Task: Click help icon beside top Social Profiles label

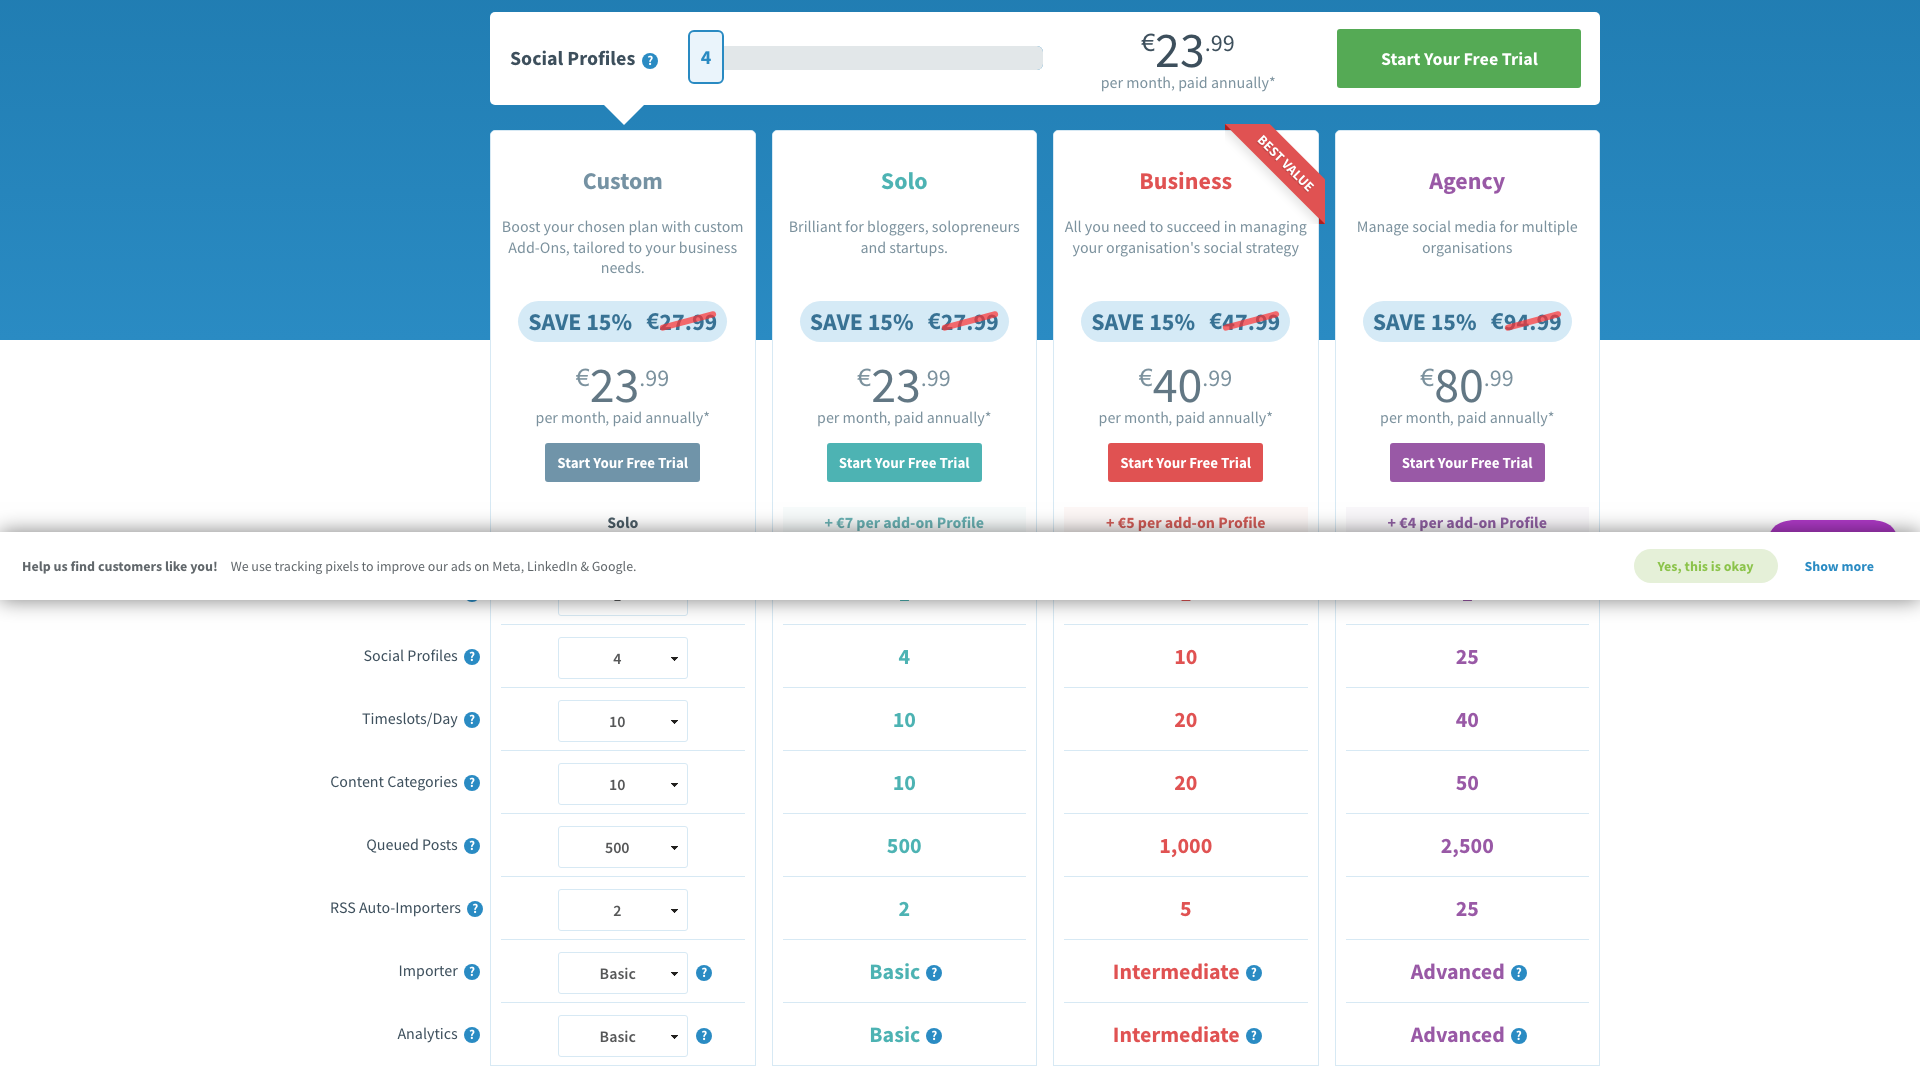Action: [x=650, y=60]
